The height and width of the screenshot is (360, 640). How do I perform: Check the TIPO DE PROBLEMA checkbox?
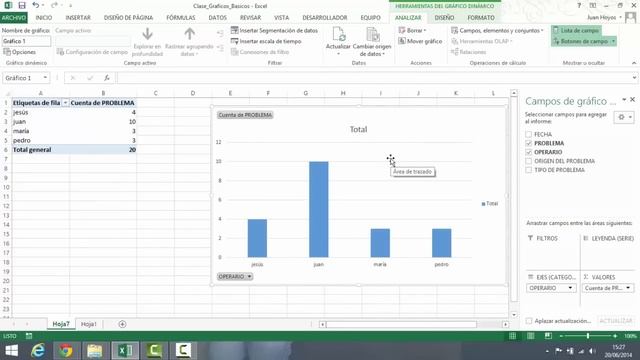pyautogui.click(x=529, y=170)
